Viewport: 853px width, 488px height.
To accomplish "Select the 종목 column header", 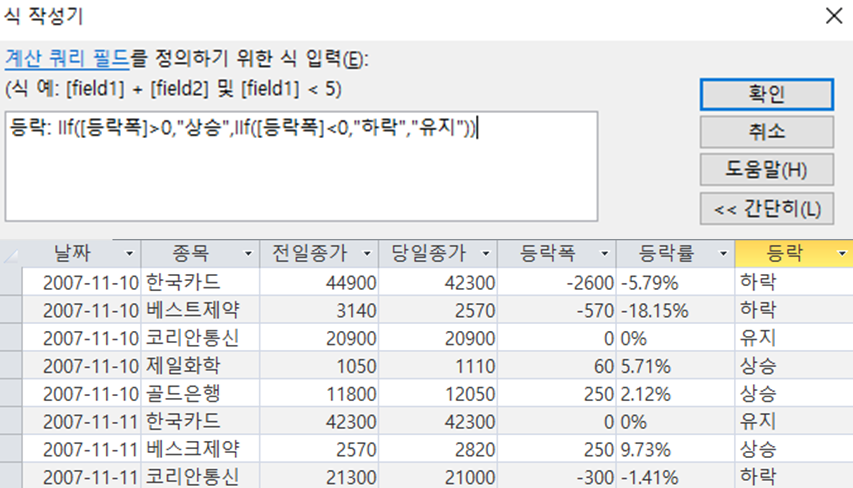I will pos(200,254).
